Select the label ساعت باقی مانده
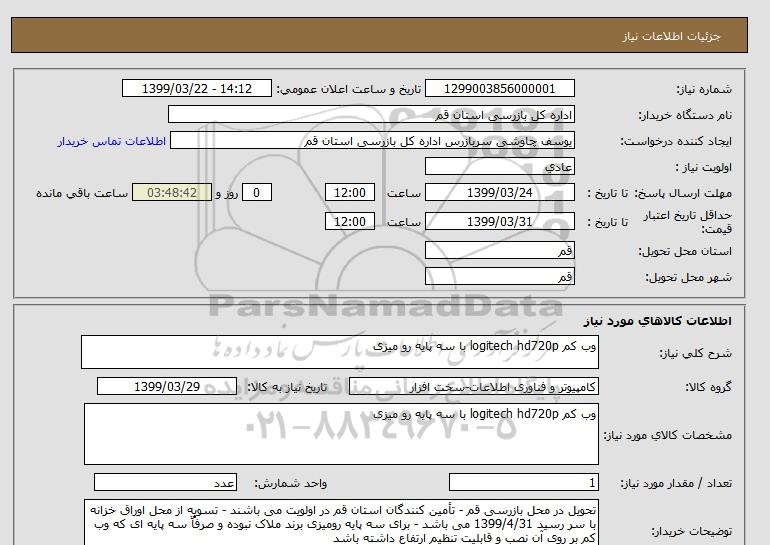Viewport: 770px width, 545px height. click(x=82, y=193)
